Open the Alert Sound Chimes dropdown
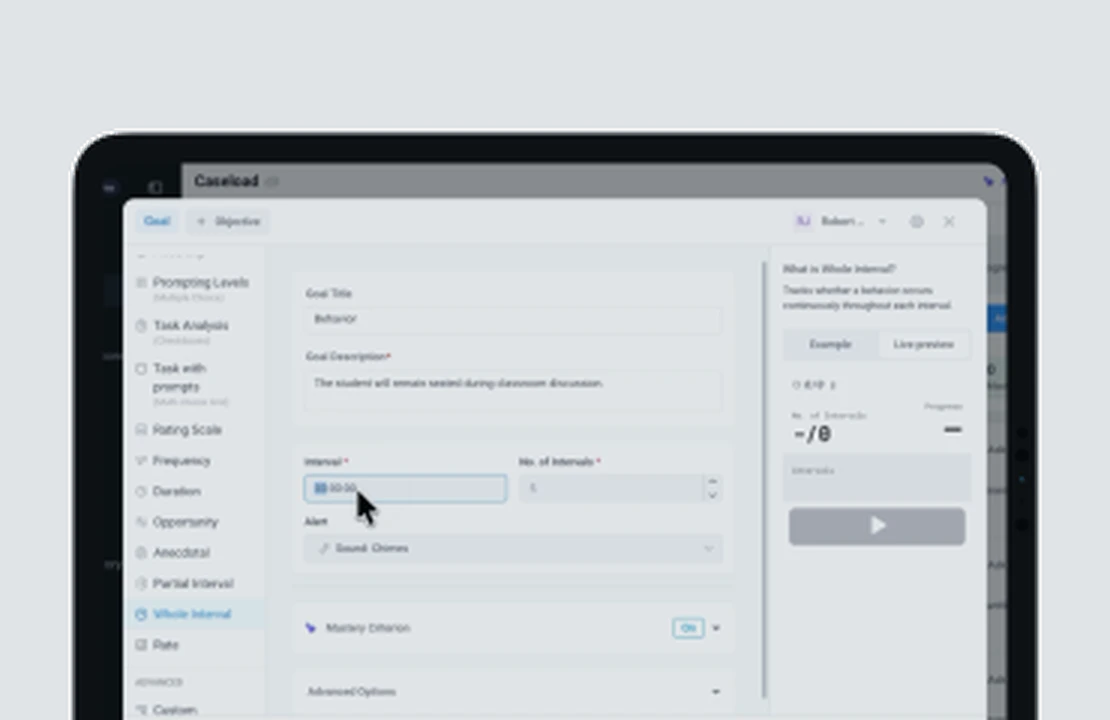 coord(513,549)
